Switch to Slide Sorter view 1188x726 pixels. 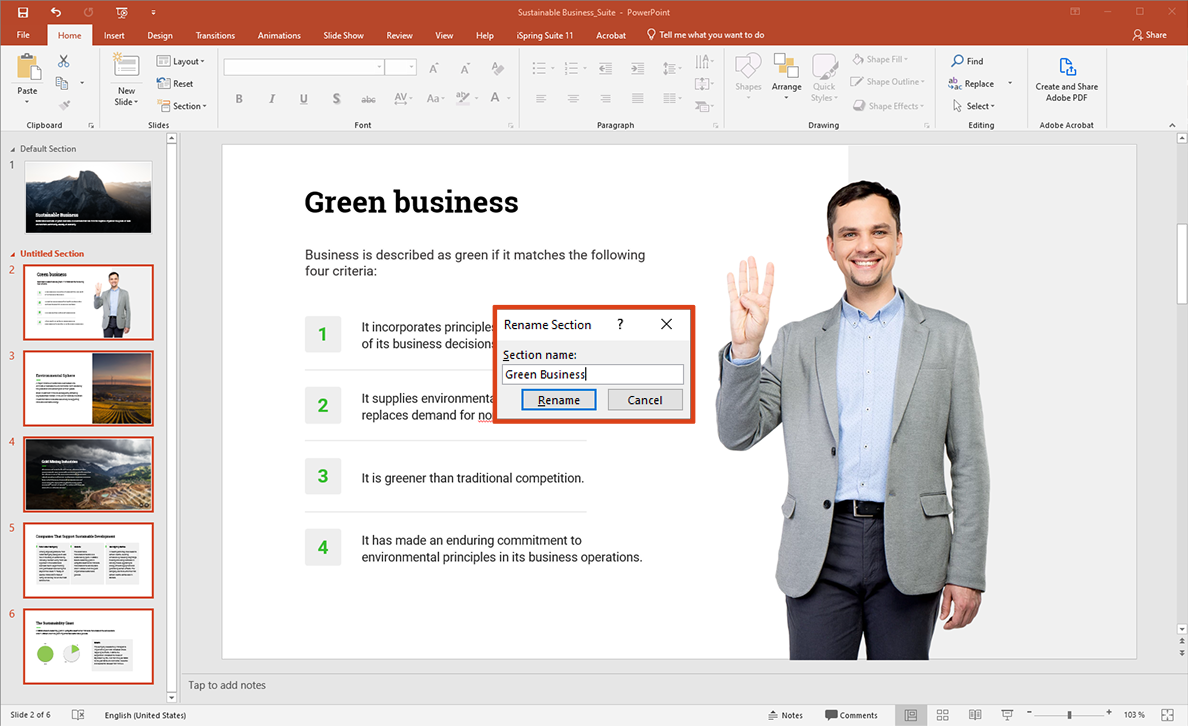943,714
